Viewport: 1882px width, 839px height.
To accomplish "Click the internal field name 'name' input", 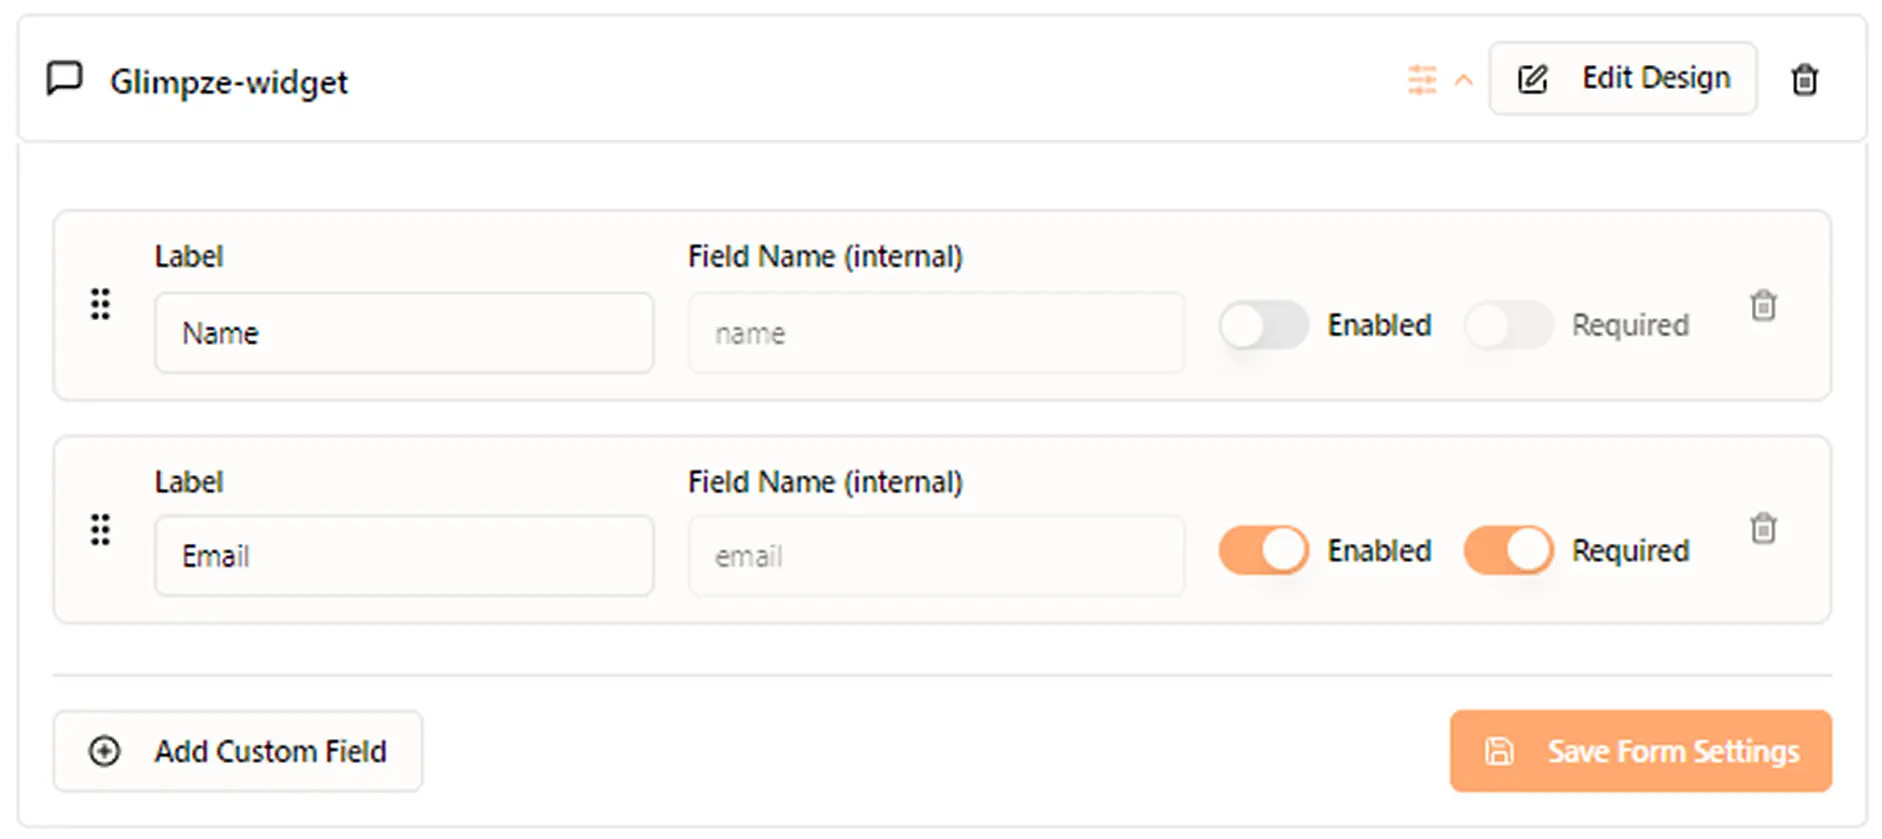I will coord(936,333).
